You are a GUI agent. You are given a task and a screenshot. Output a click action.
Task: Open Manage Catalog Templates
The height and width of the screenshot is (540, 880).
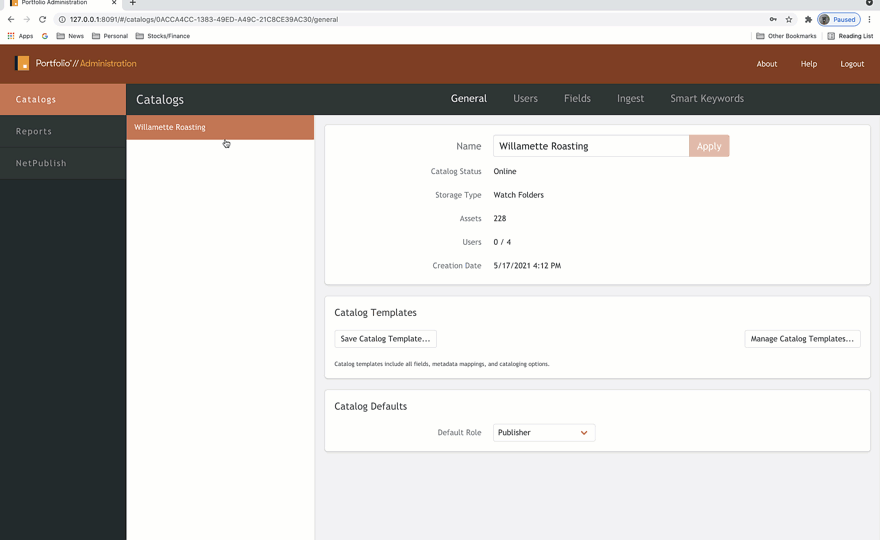coord(802,338)
